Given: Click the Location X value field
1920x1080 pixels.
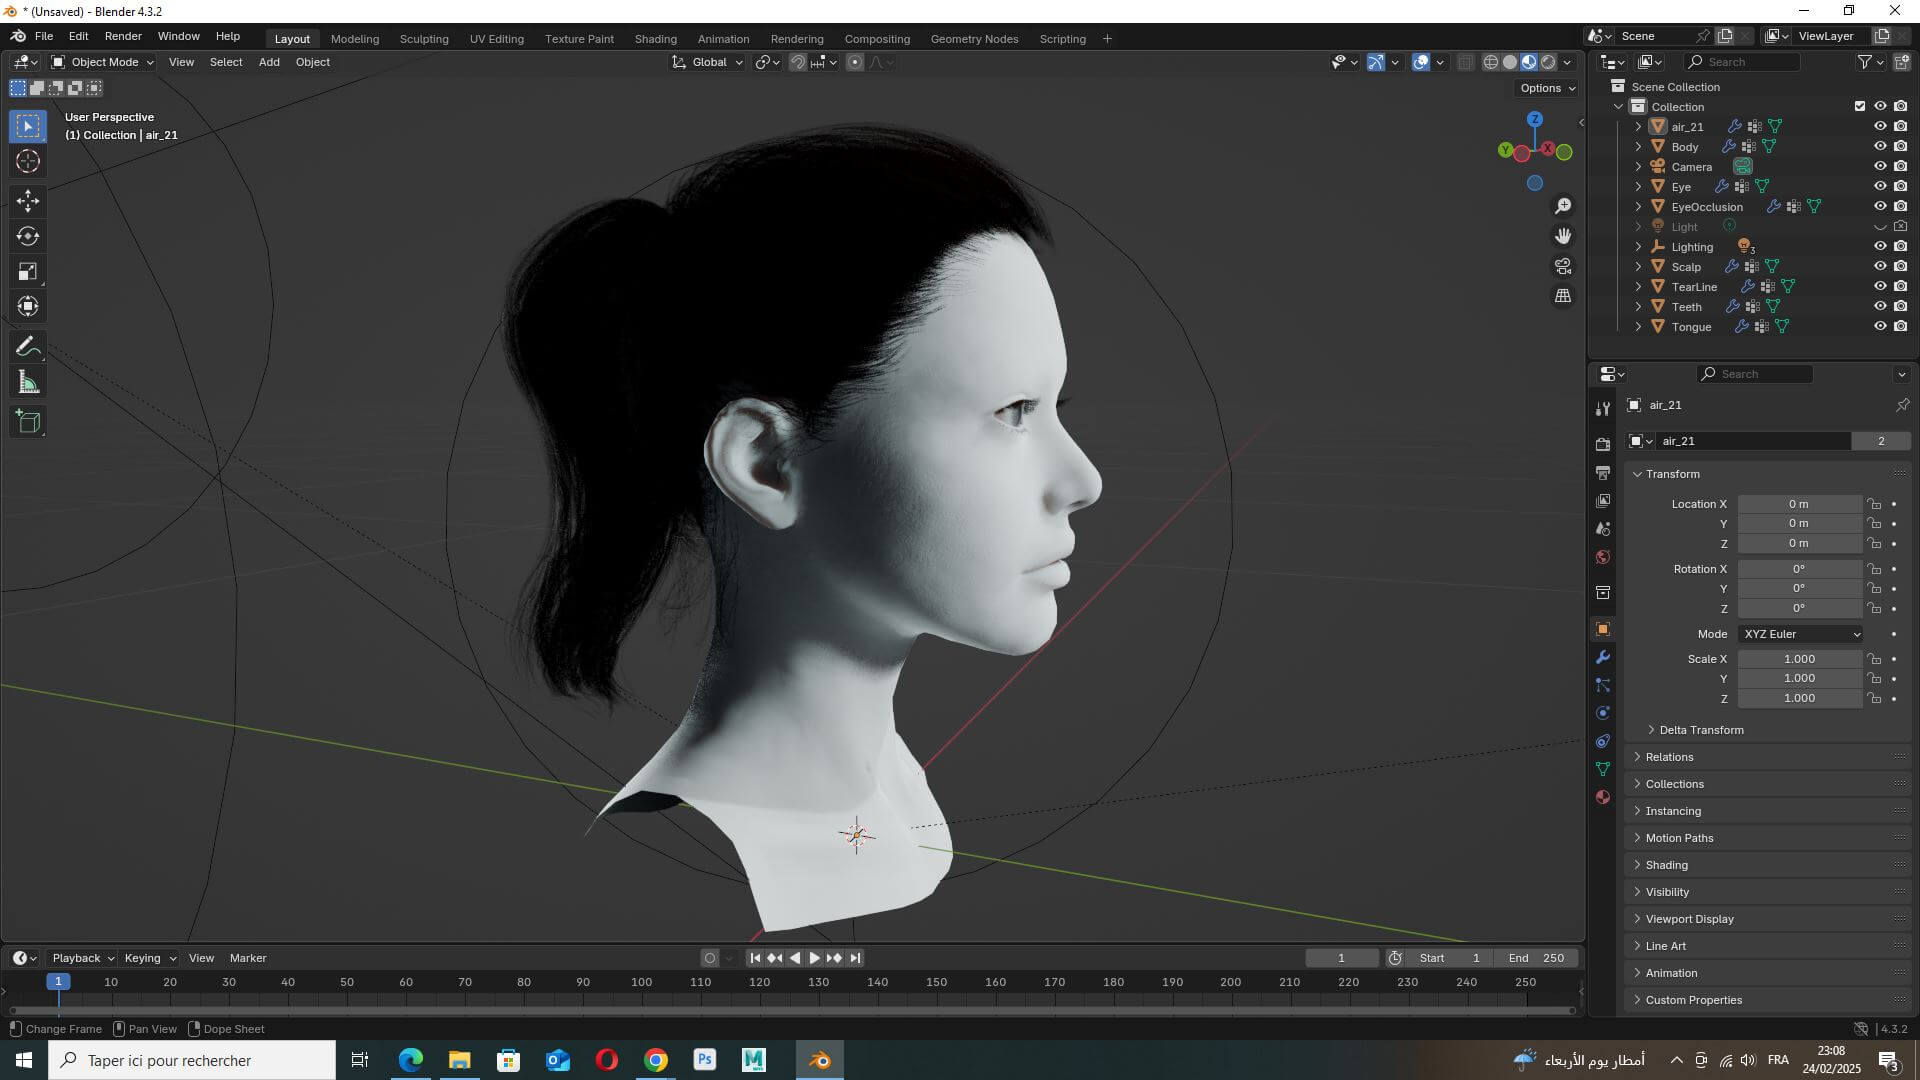Looking at the screenshot, I should [x=1798, y=504].
